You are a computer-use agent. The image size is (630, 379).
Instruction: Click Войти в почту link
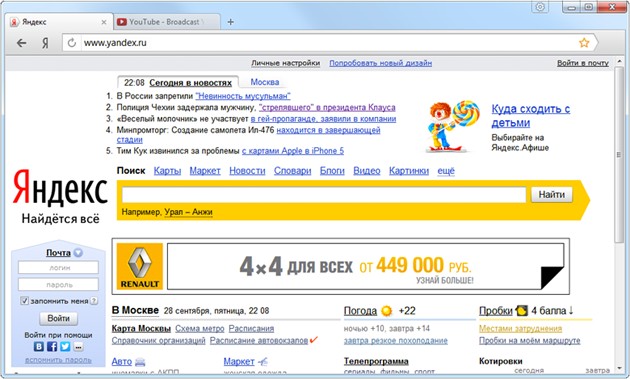(583, 63)
